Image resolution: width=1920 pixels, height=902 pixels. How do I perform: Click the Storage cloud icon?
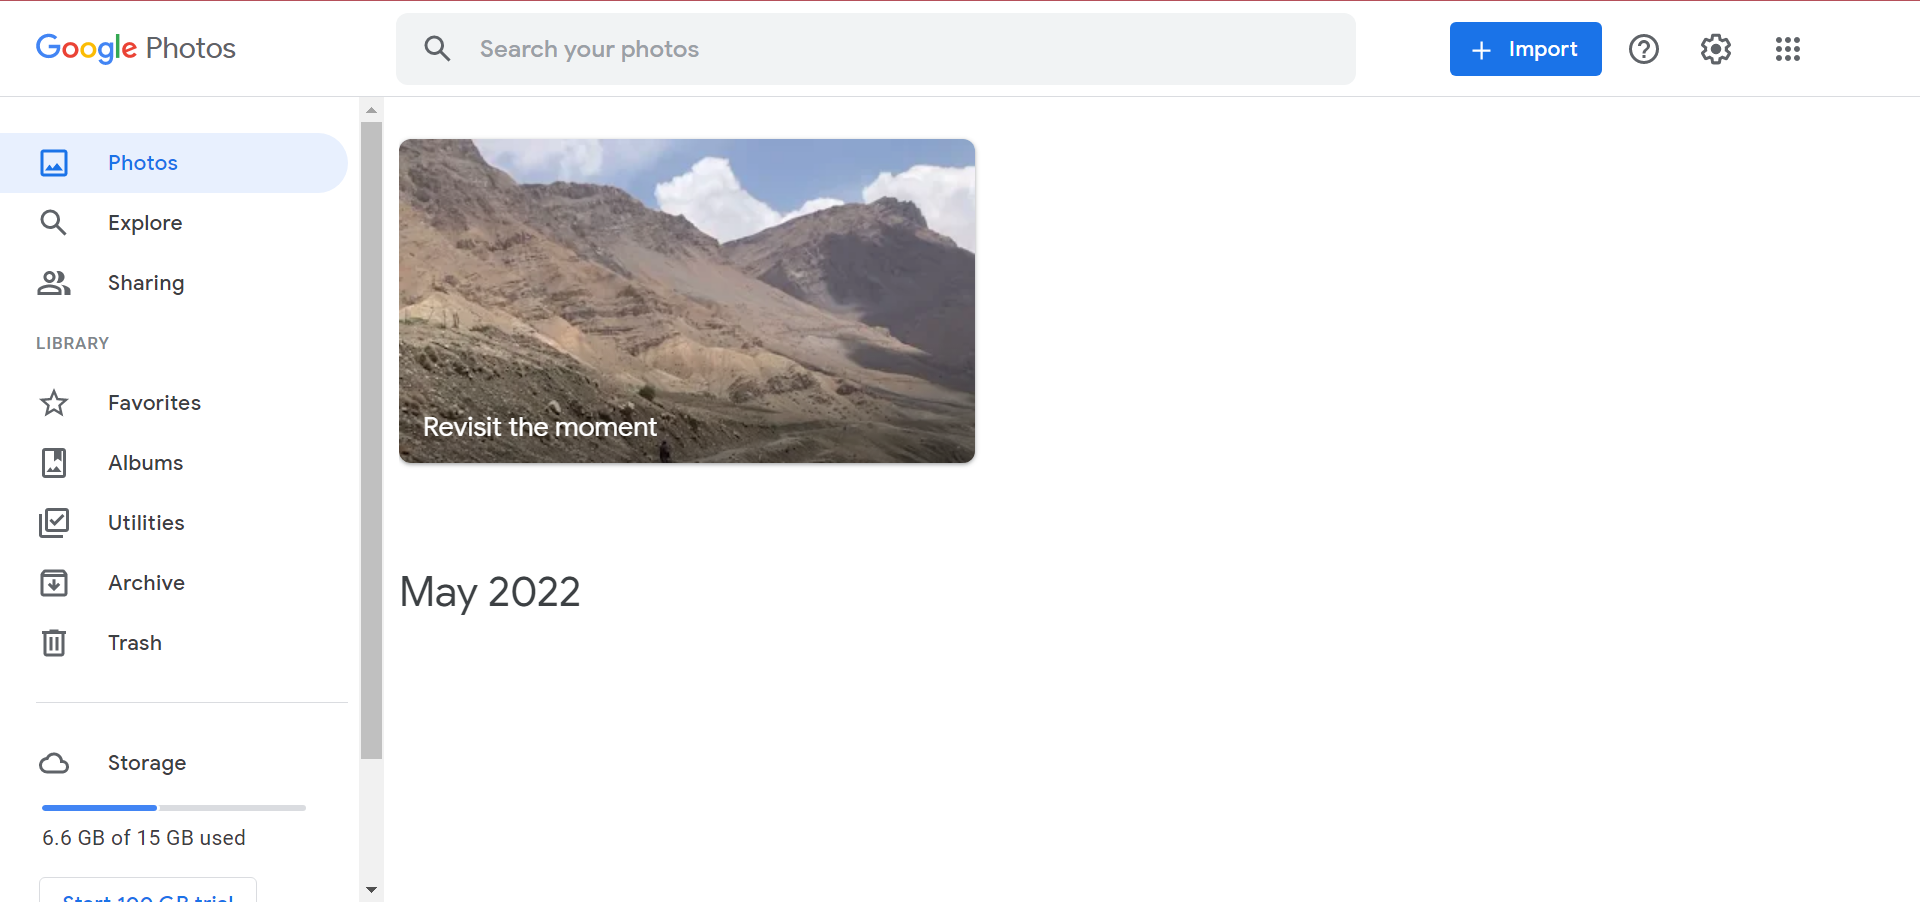click(54, 763)
